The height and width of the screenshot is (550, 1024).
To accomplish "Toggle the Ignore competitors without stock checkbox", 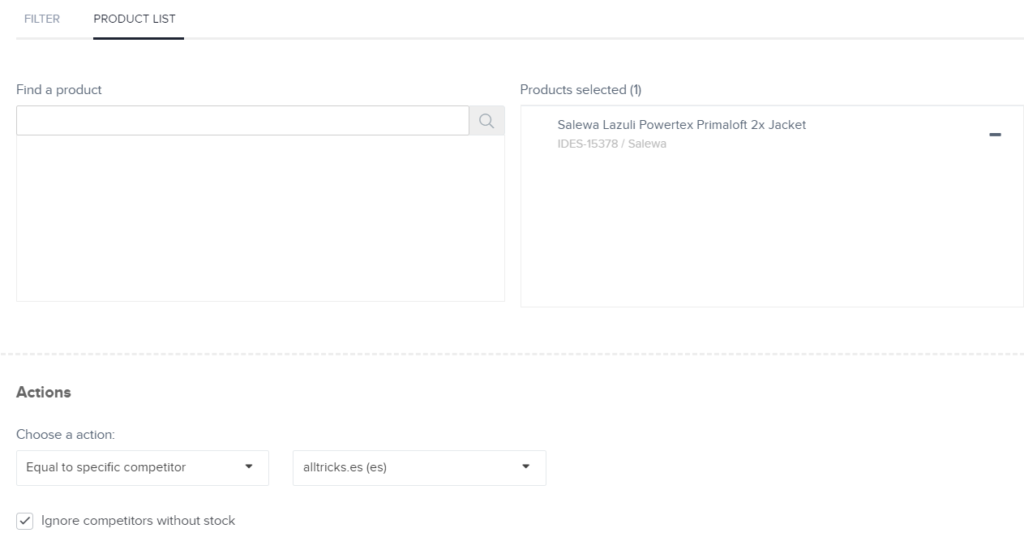I will tap(26, 521).
